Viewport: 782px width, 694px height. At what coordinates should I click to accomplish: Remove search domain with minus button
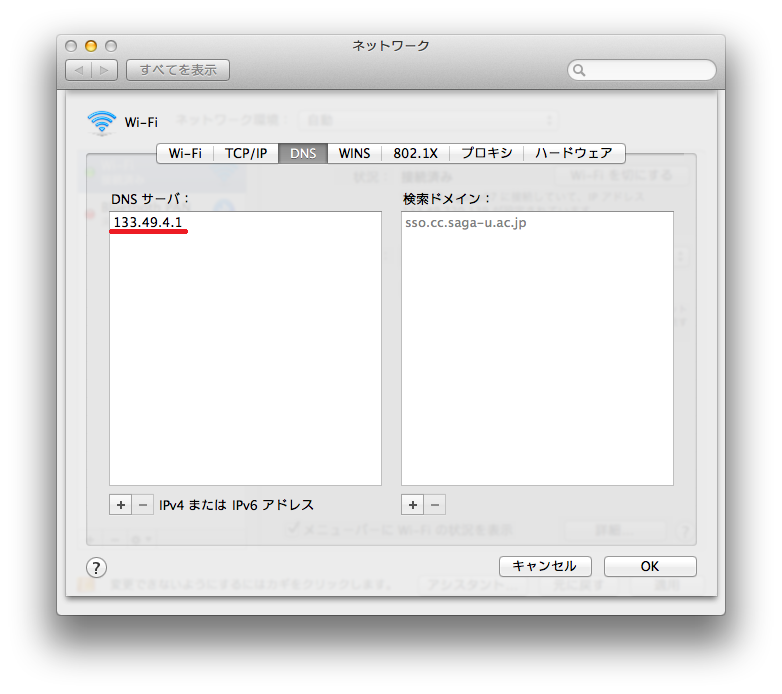435,505
